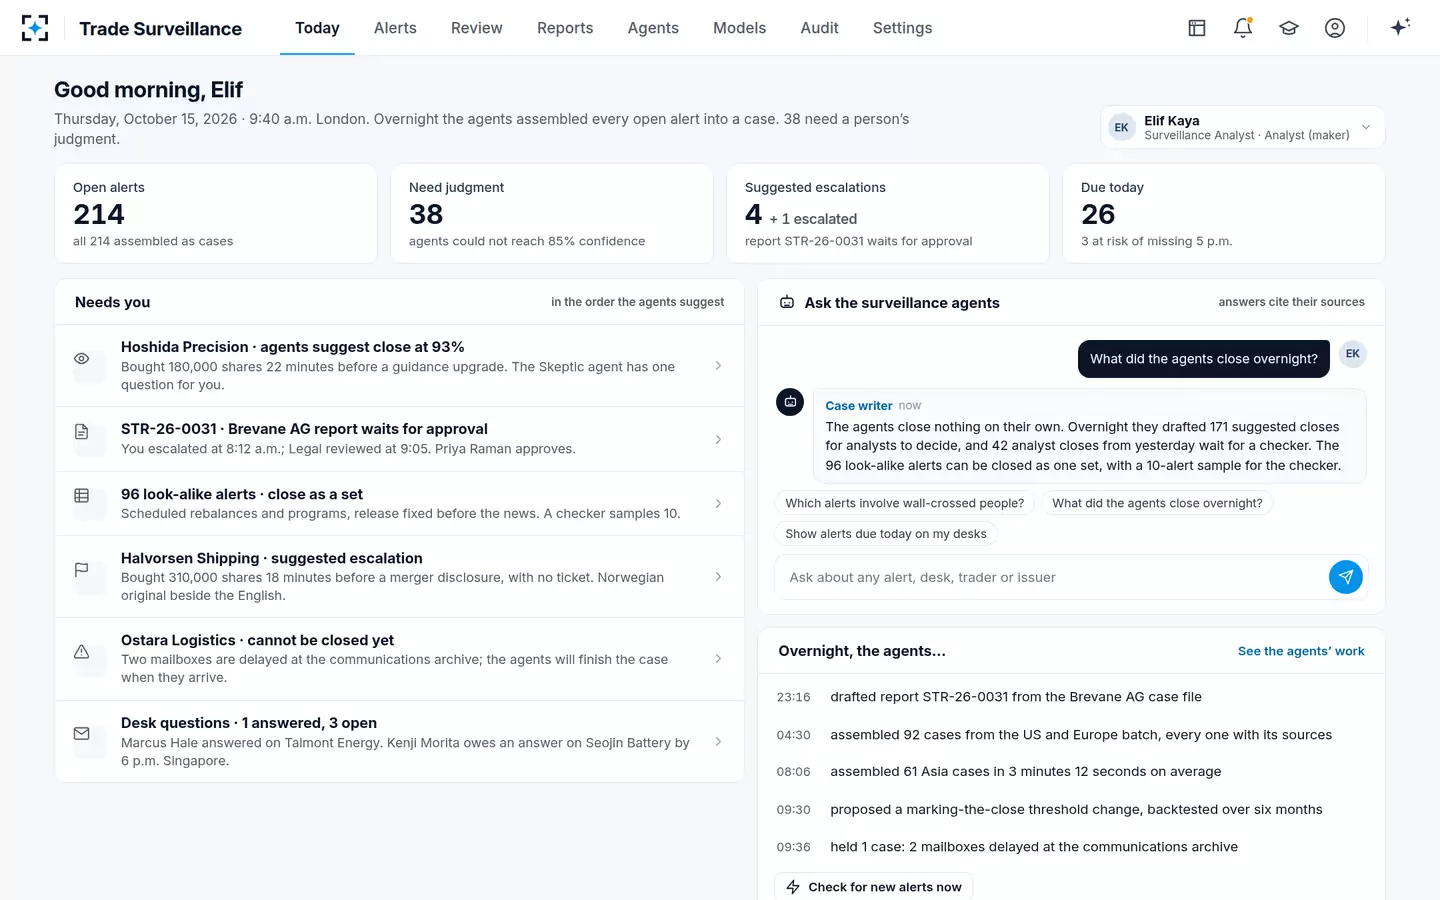Click the 09:30 marking-the-close threshold log entry
The width and height of the screenshot is (1440, 900).
1071,810
